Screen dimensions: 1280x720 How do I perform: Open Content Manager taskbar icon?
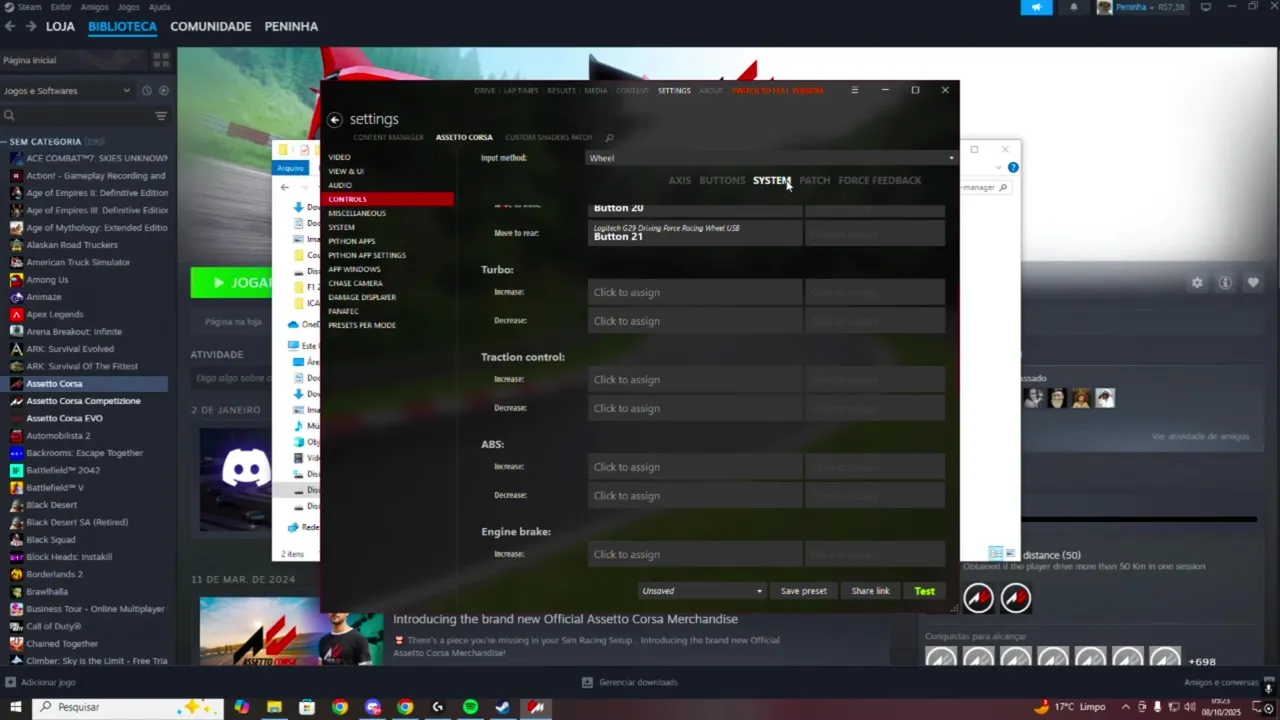click(x=536, y=707)
